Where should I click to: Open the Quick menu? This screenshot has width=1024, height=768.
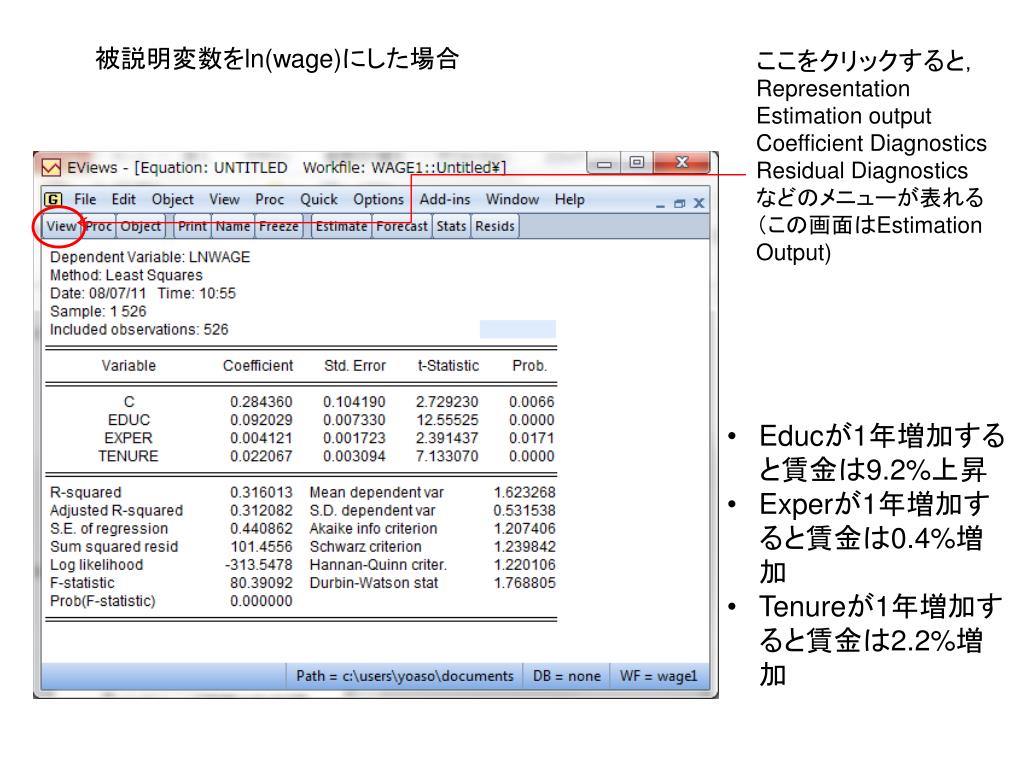(319, 199)
